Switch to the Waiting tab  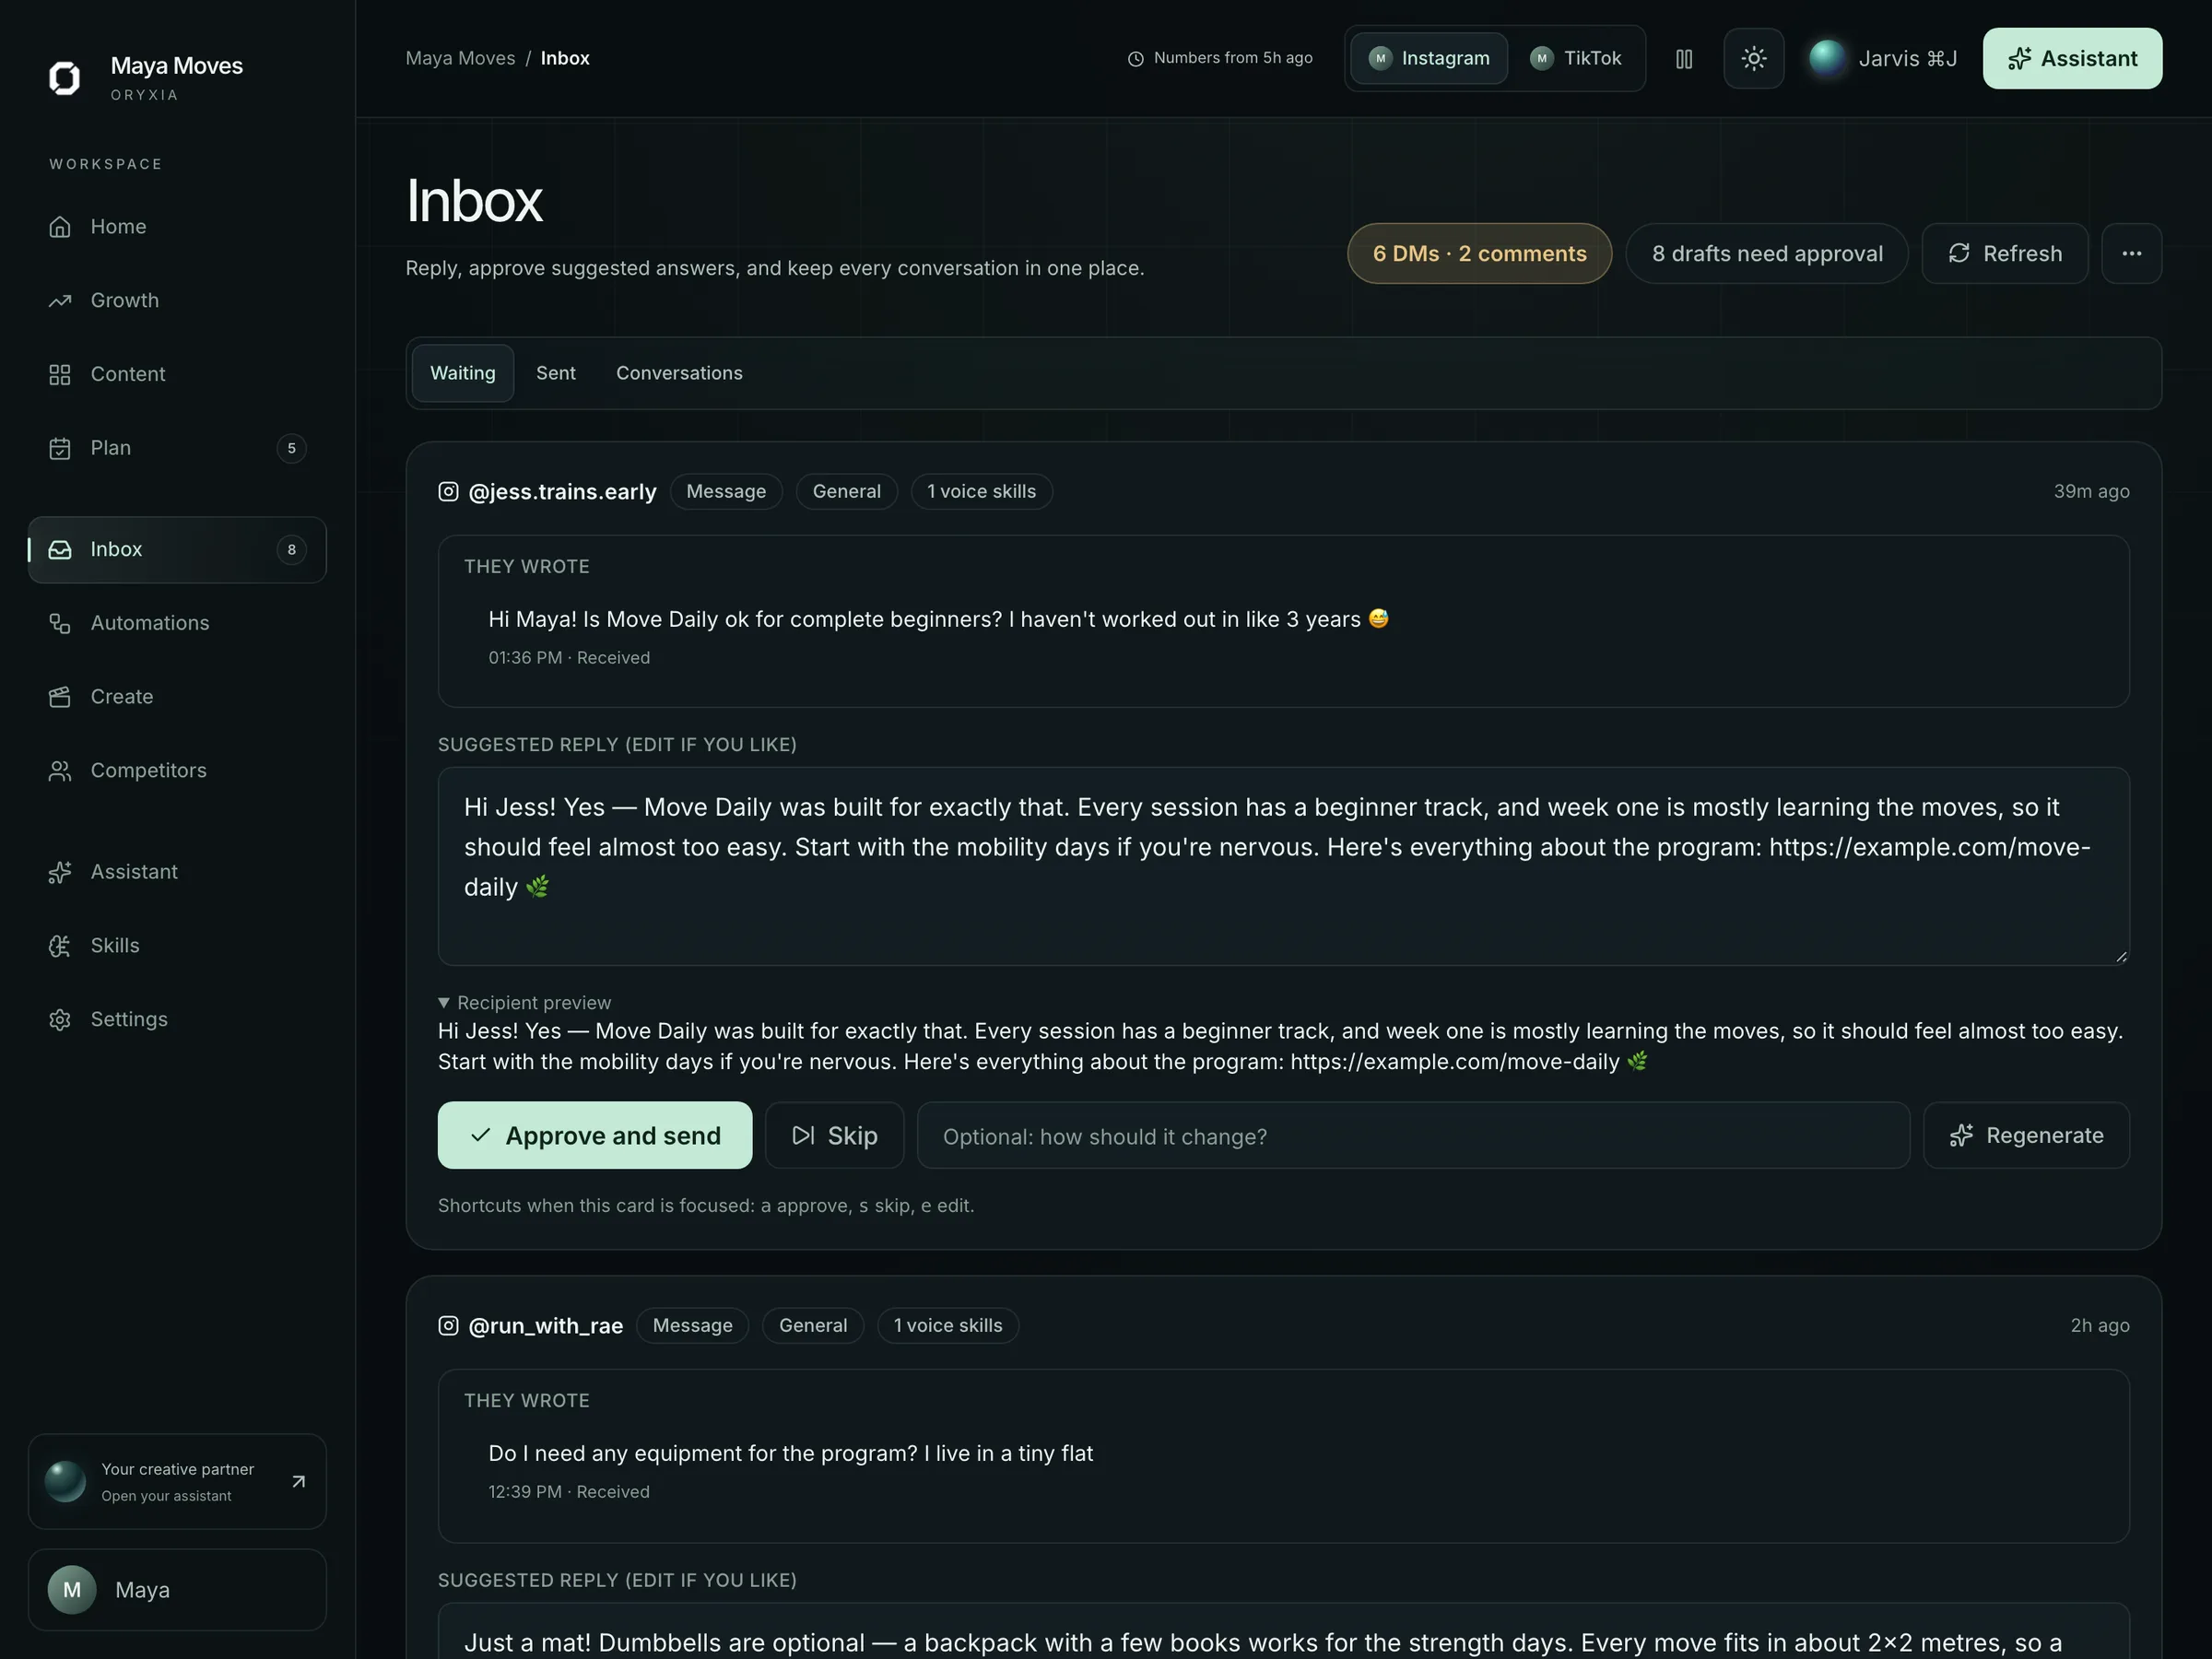click(x=462, y=373)
